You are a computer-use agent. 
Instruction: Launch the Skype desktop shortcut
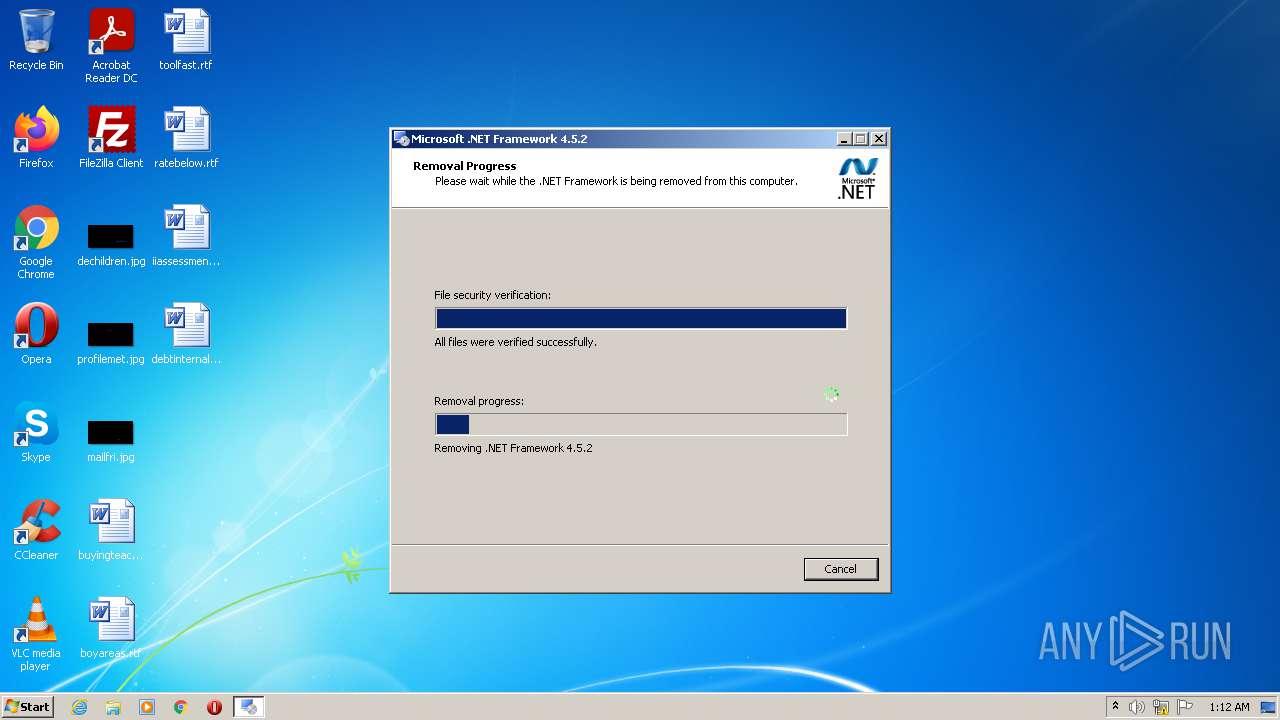(x=36, y=431)
